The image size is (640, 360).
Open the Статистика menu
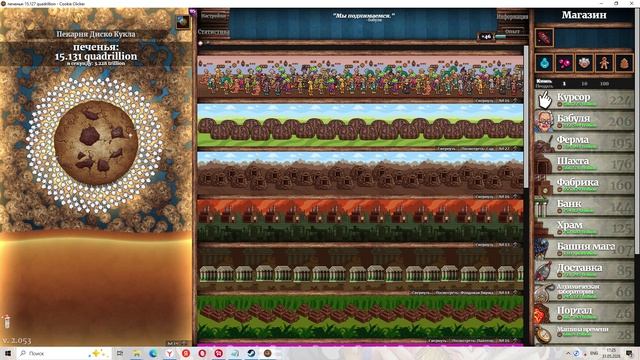tap(213, 31)
